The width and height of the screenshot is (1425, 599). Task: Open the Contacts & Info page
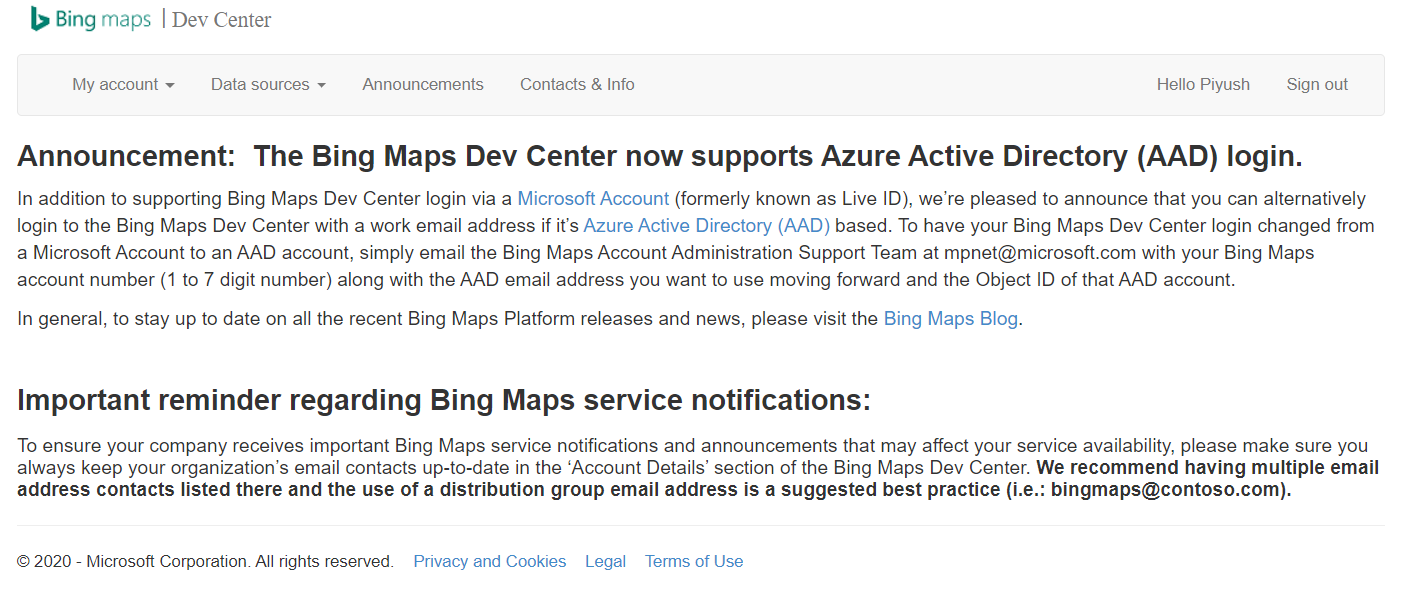[577, 84]
